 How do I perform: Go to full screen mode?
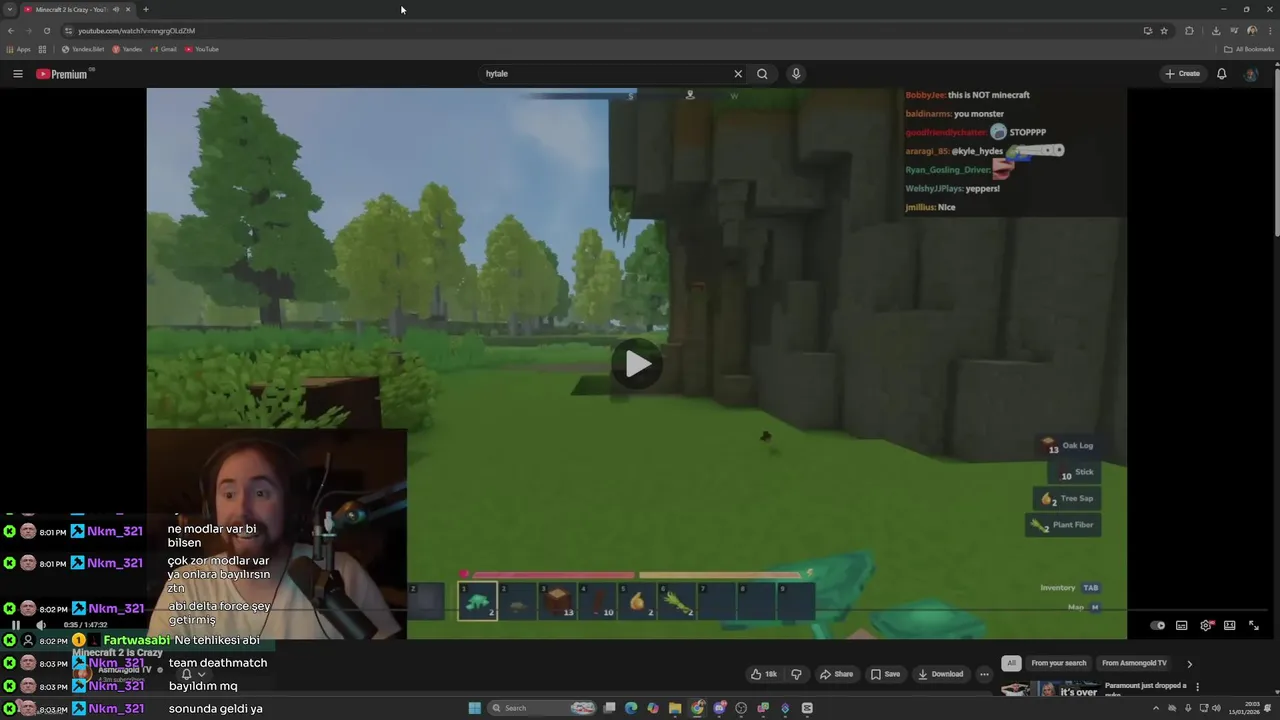(x=1254, y=626)
